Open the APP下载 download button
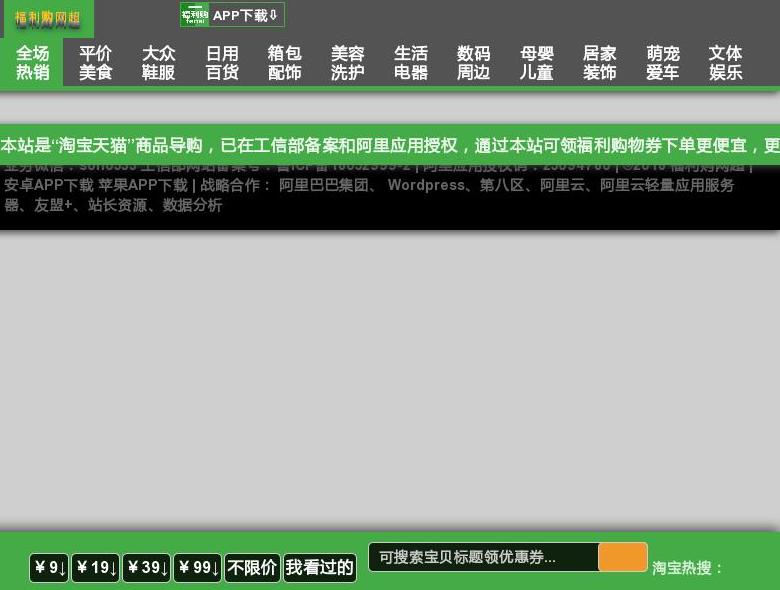Image resolution: width=780 pixels, height=590 pixels. (x=232, y=15)
